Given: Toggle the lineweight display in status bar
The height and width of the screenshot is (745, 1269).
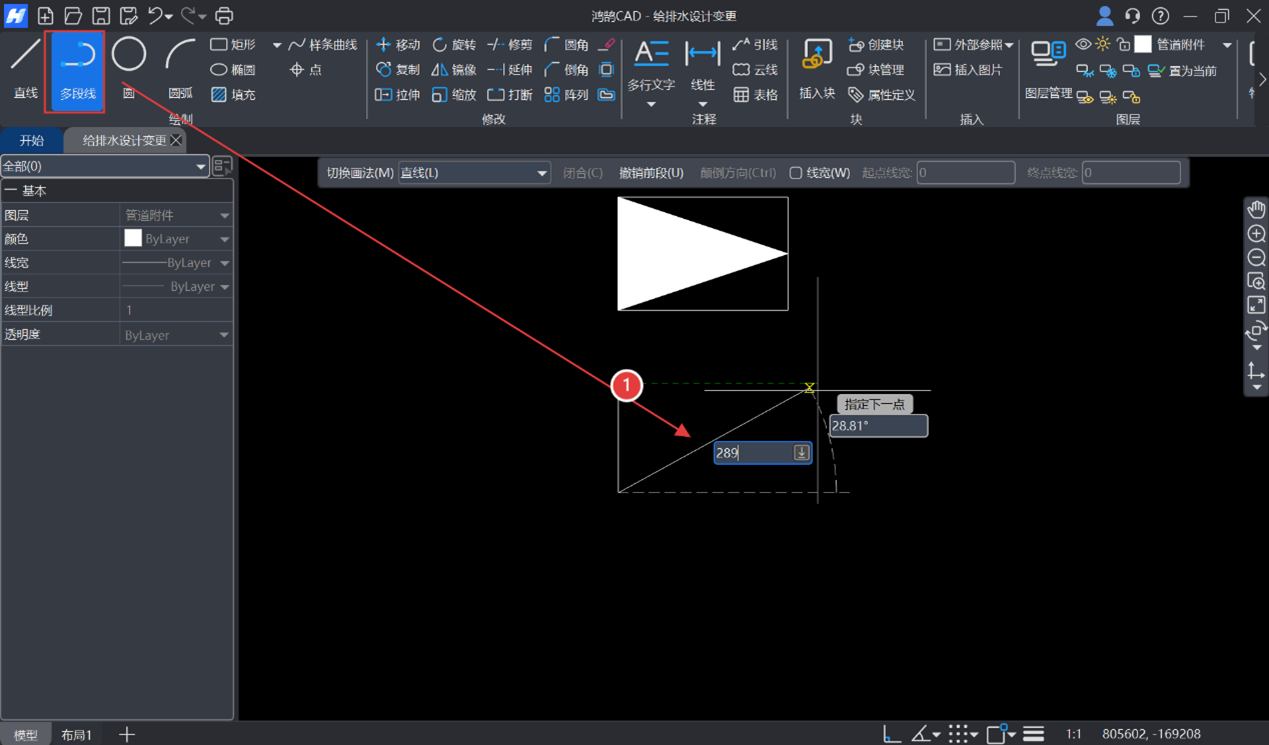Looking at the screenshot, I should pyautogui.click(x=1033, y=734).
